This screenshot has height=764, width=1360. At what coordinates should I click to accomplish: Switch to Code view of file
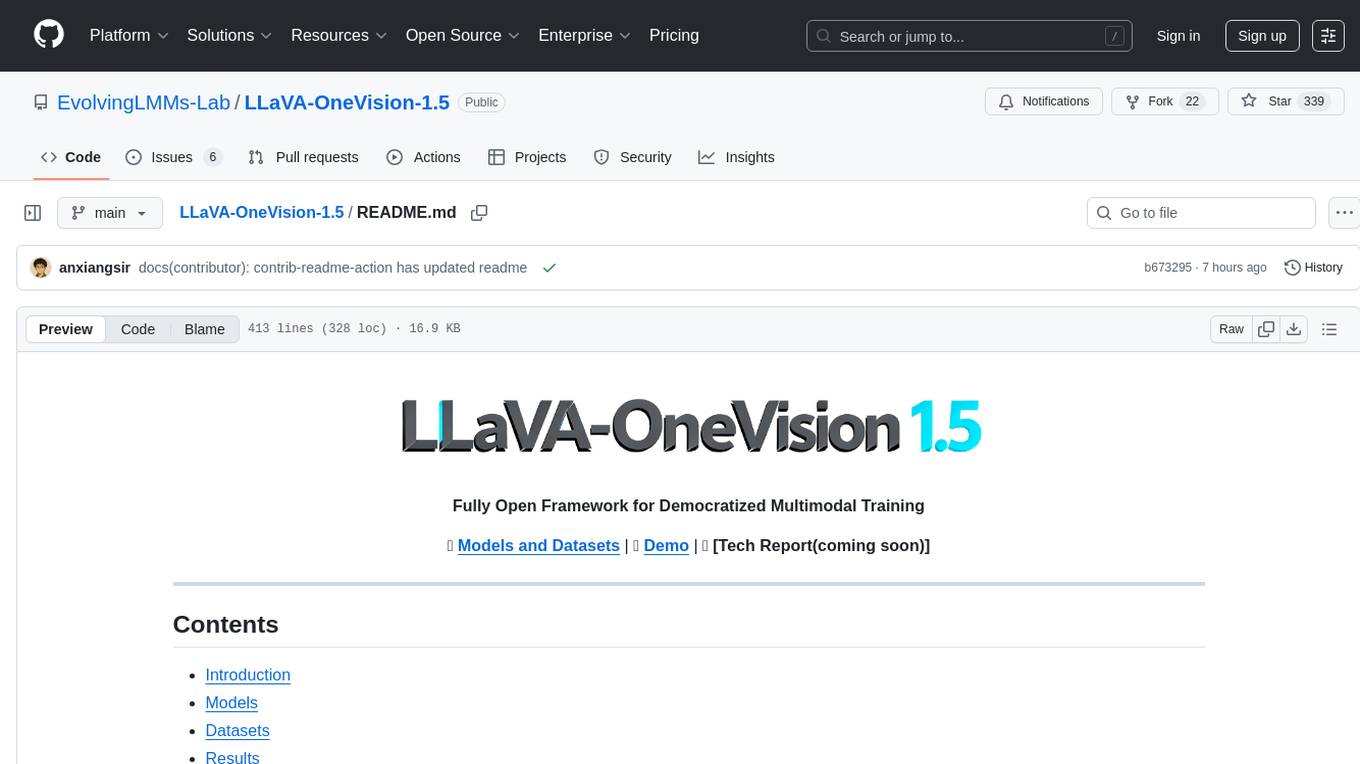pyautogui.click(x=138, y=329)
